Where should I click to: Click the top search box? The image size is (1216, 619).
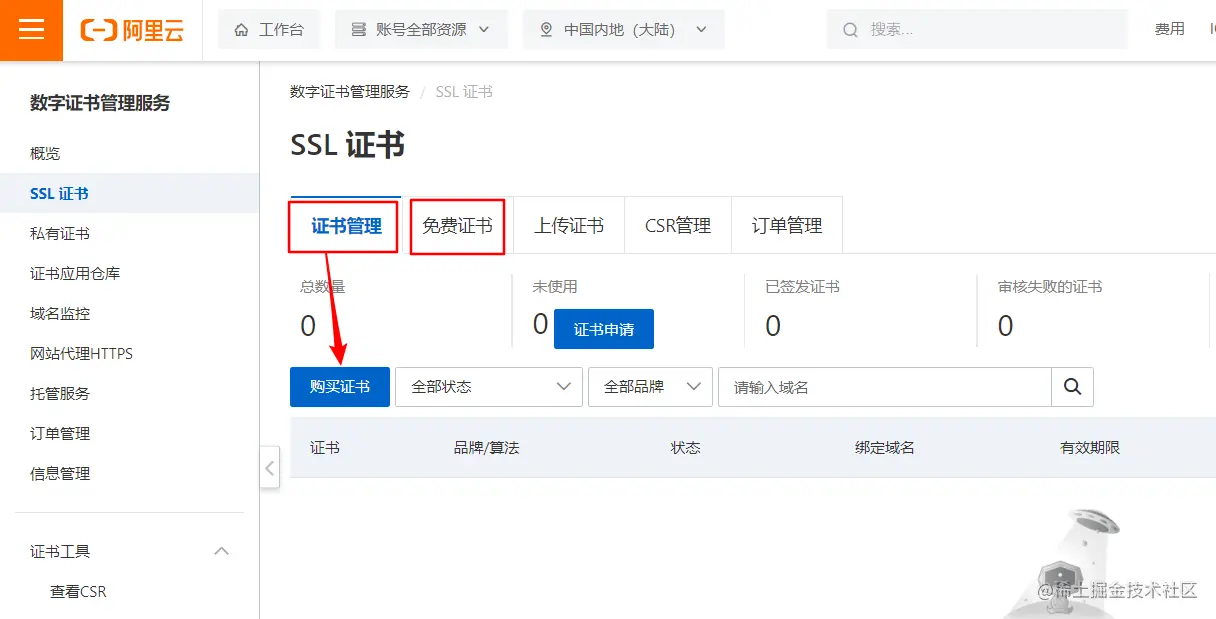977,30
